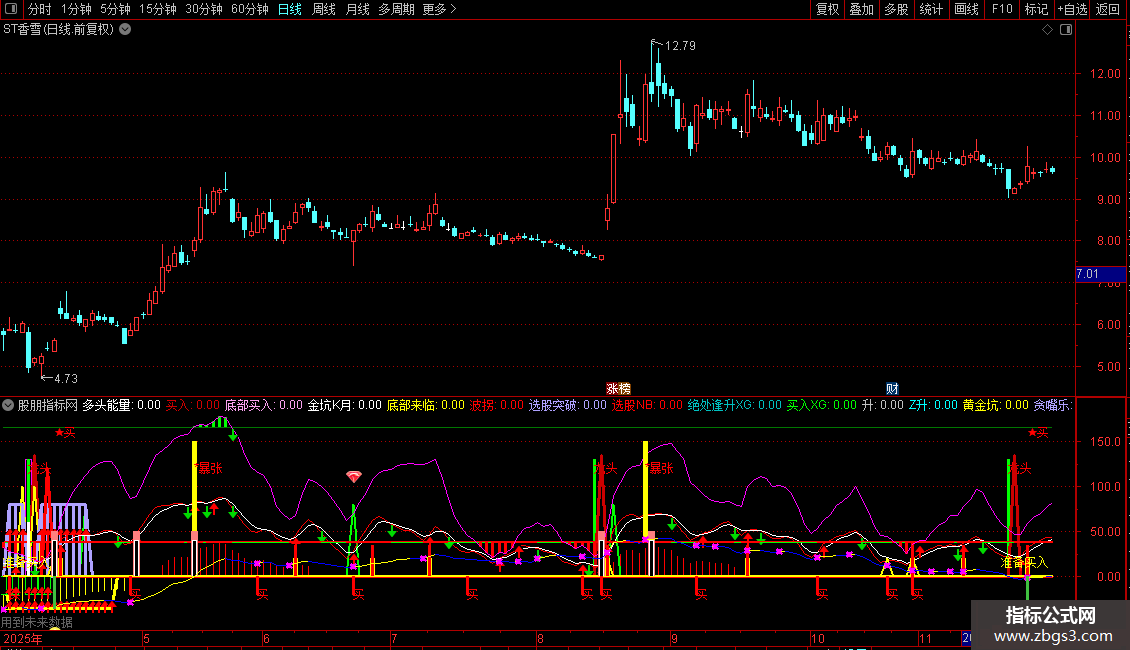The width and height of the screenshot is (1130, 650).
Task: Click the 涨榜 event marker
Action: pyautogui.click(x=619, y=388)
